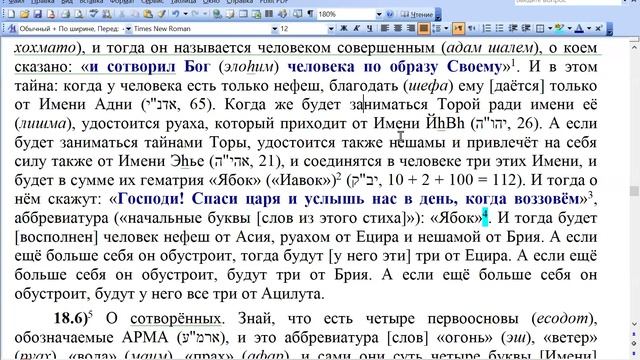The image size is (640, 360).
Task: Save the document with the floppy icon
Action: (38, 14)
